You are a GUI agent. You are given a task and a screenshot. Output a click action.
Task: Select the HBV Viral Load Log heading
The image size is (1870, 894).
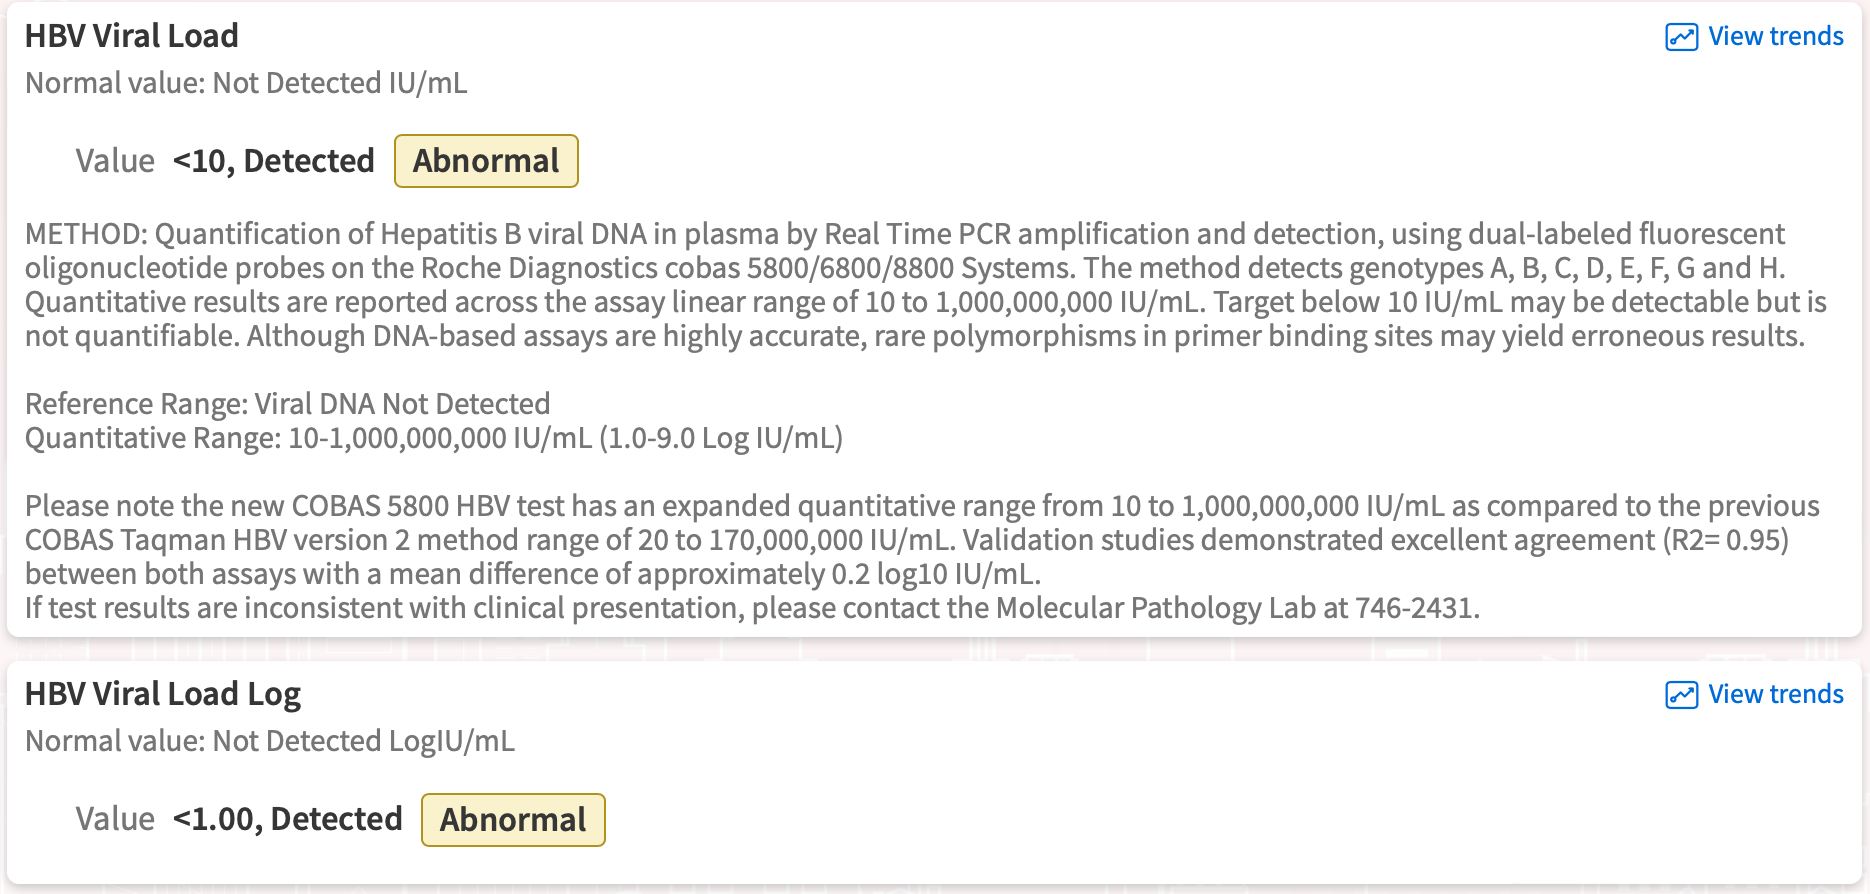point(163,695)
